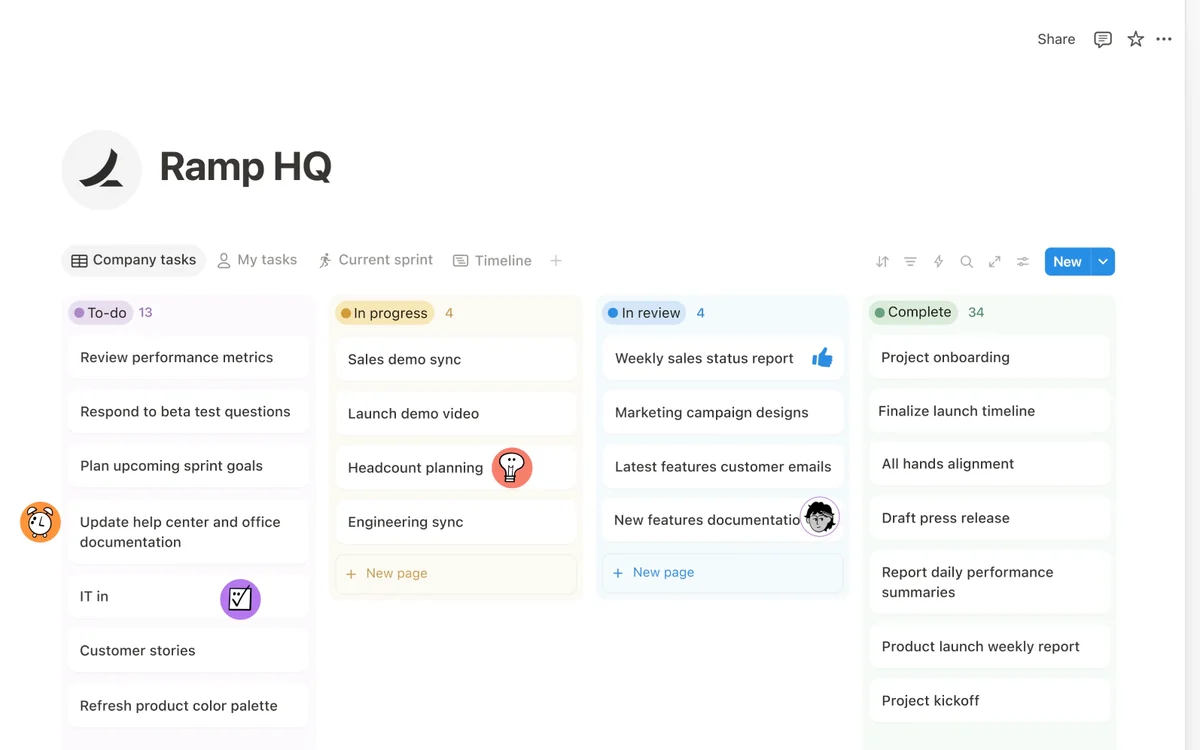Click the In progress count 4

[449, 313]
